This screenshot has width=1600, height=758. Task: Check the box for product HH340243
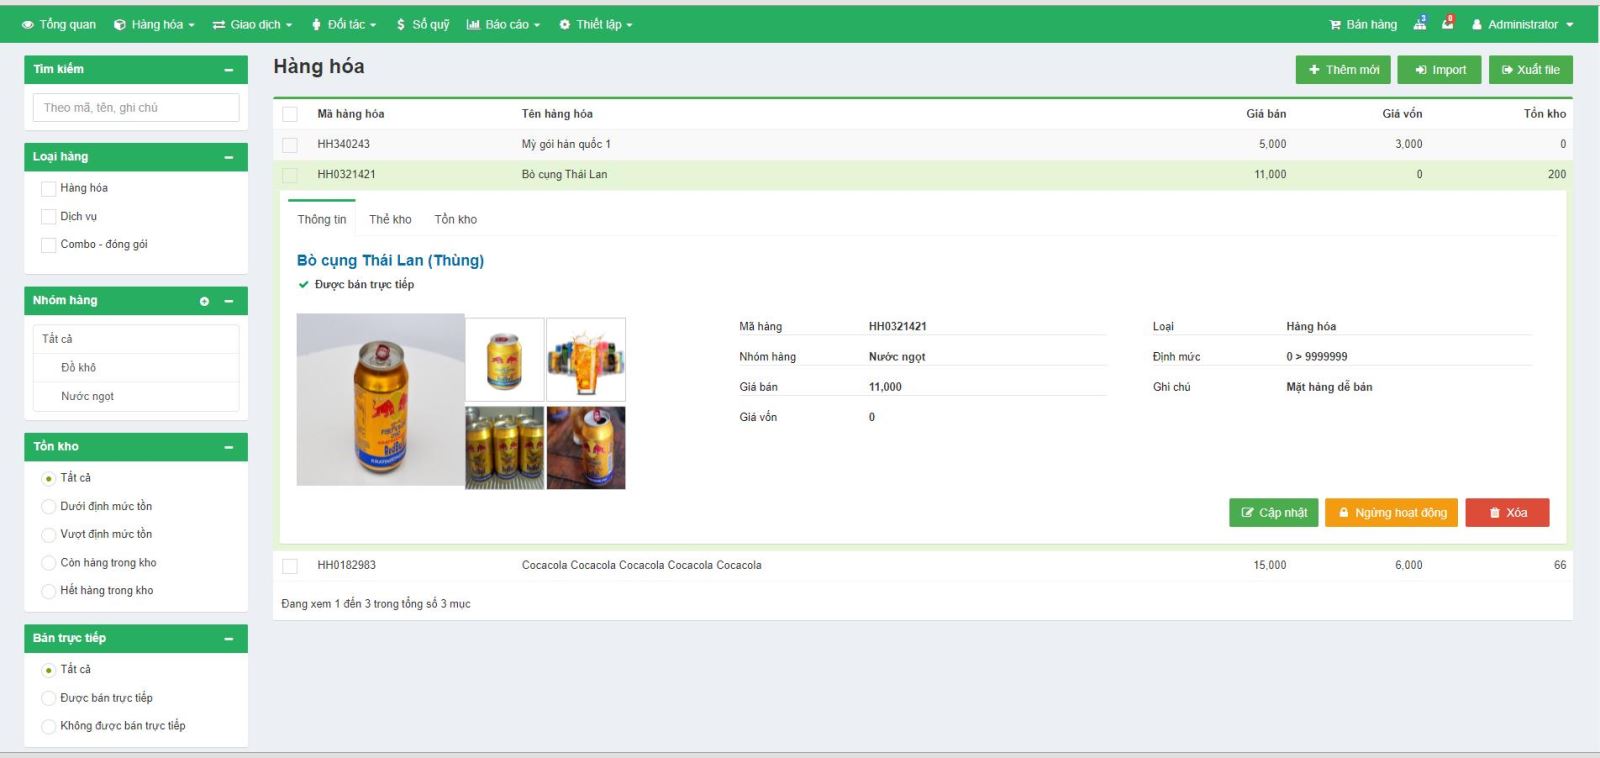pyautogui.click(x=290, y=145)
